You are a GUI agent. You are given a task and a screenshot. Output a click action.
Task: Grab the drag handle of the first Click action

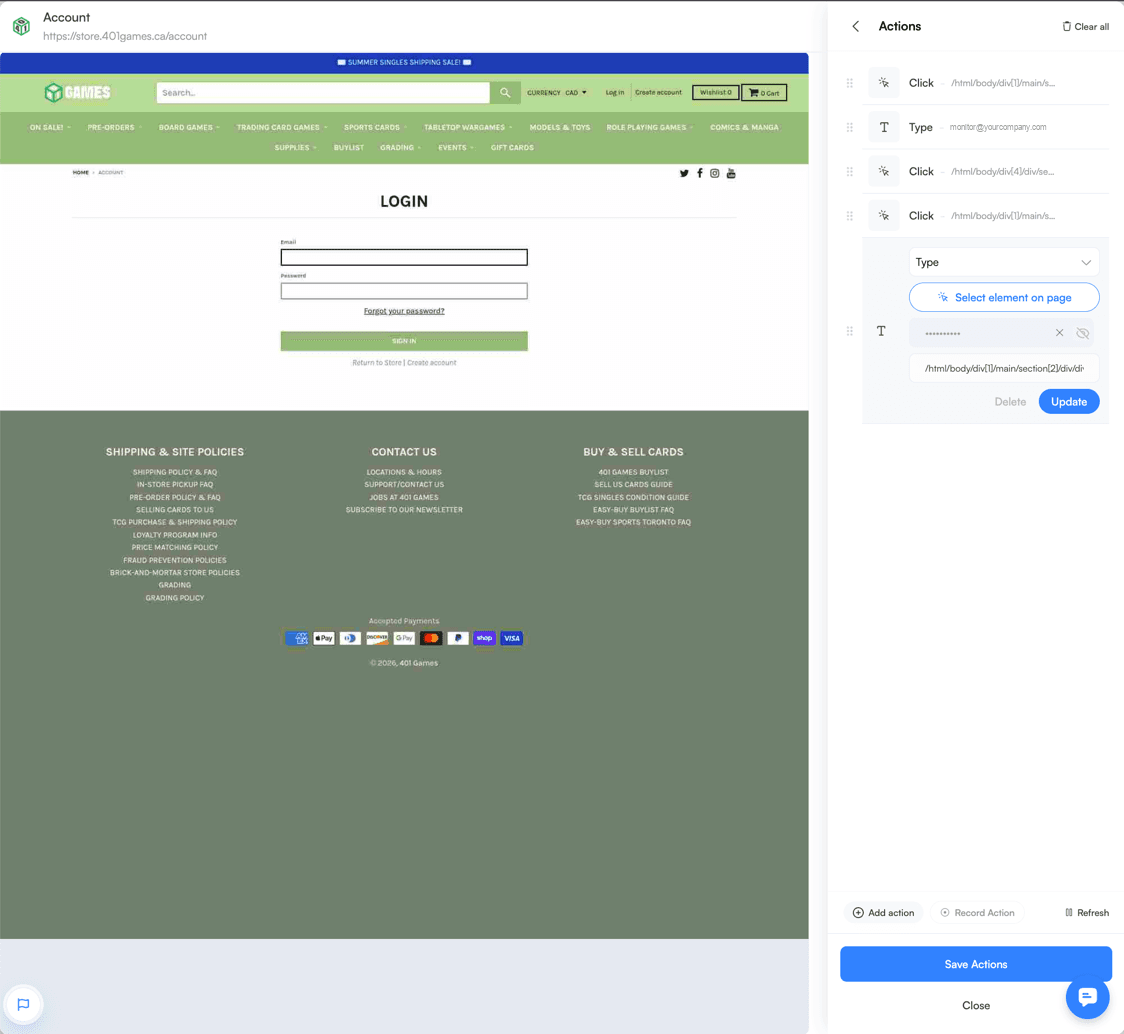click(849, 83)
